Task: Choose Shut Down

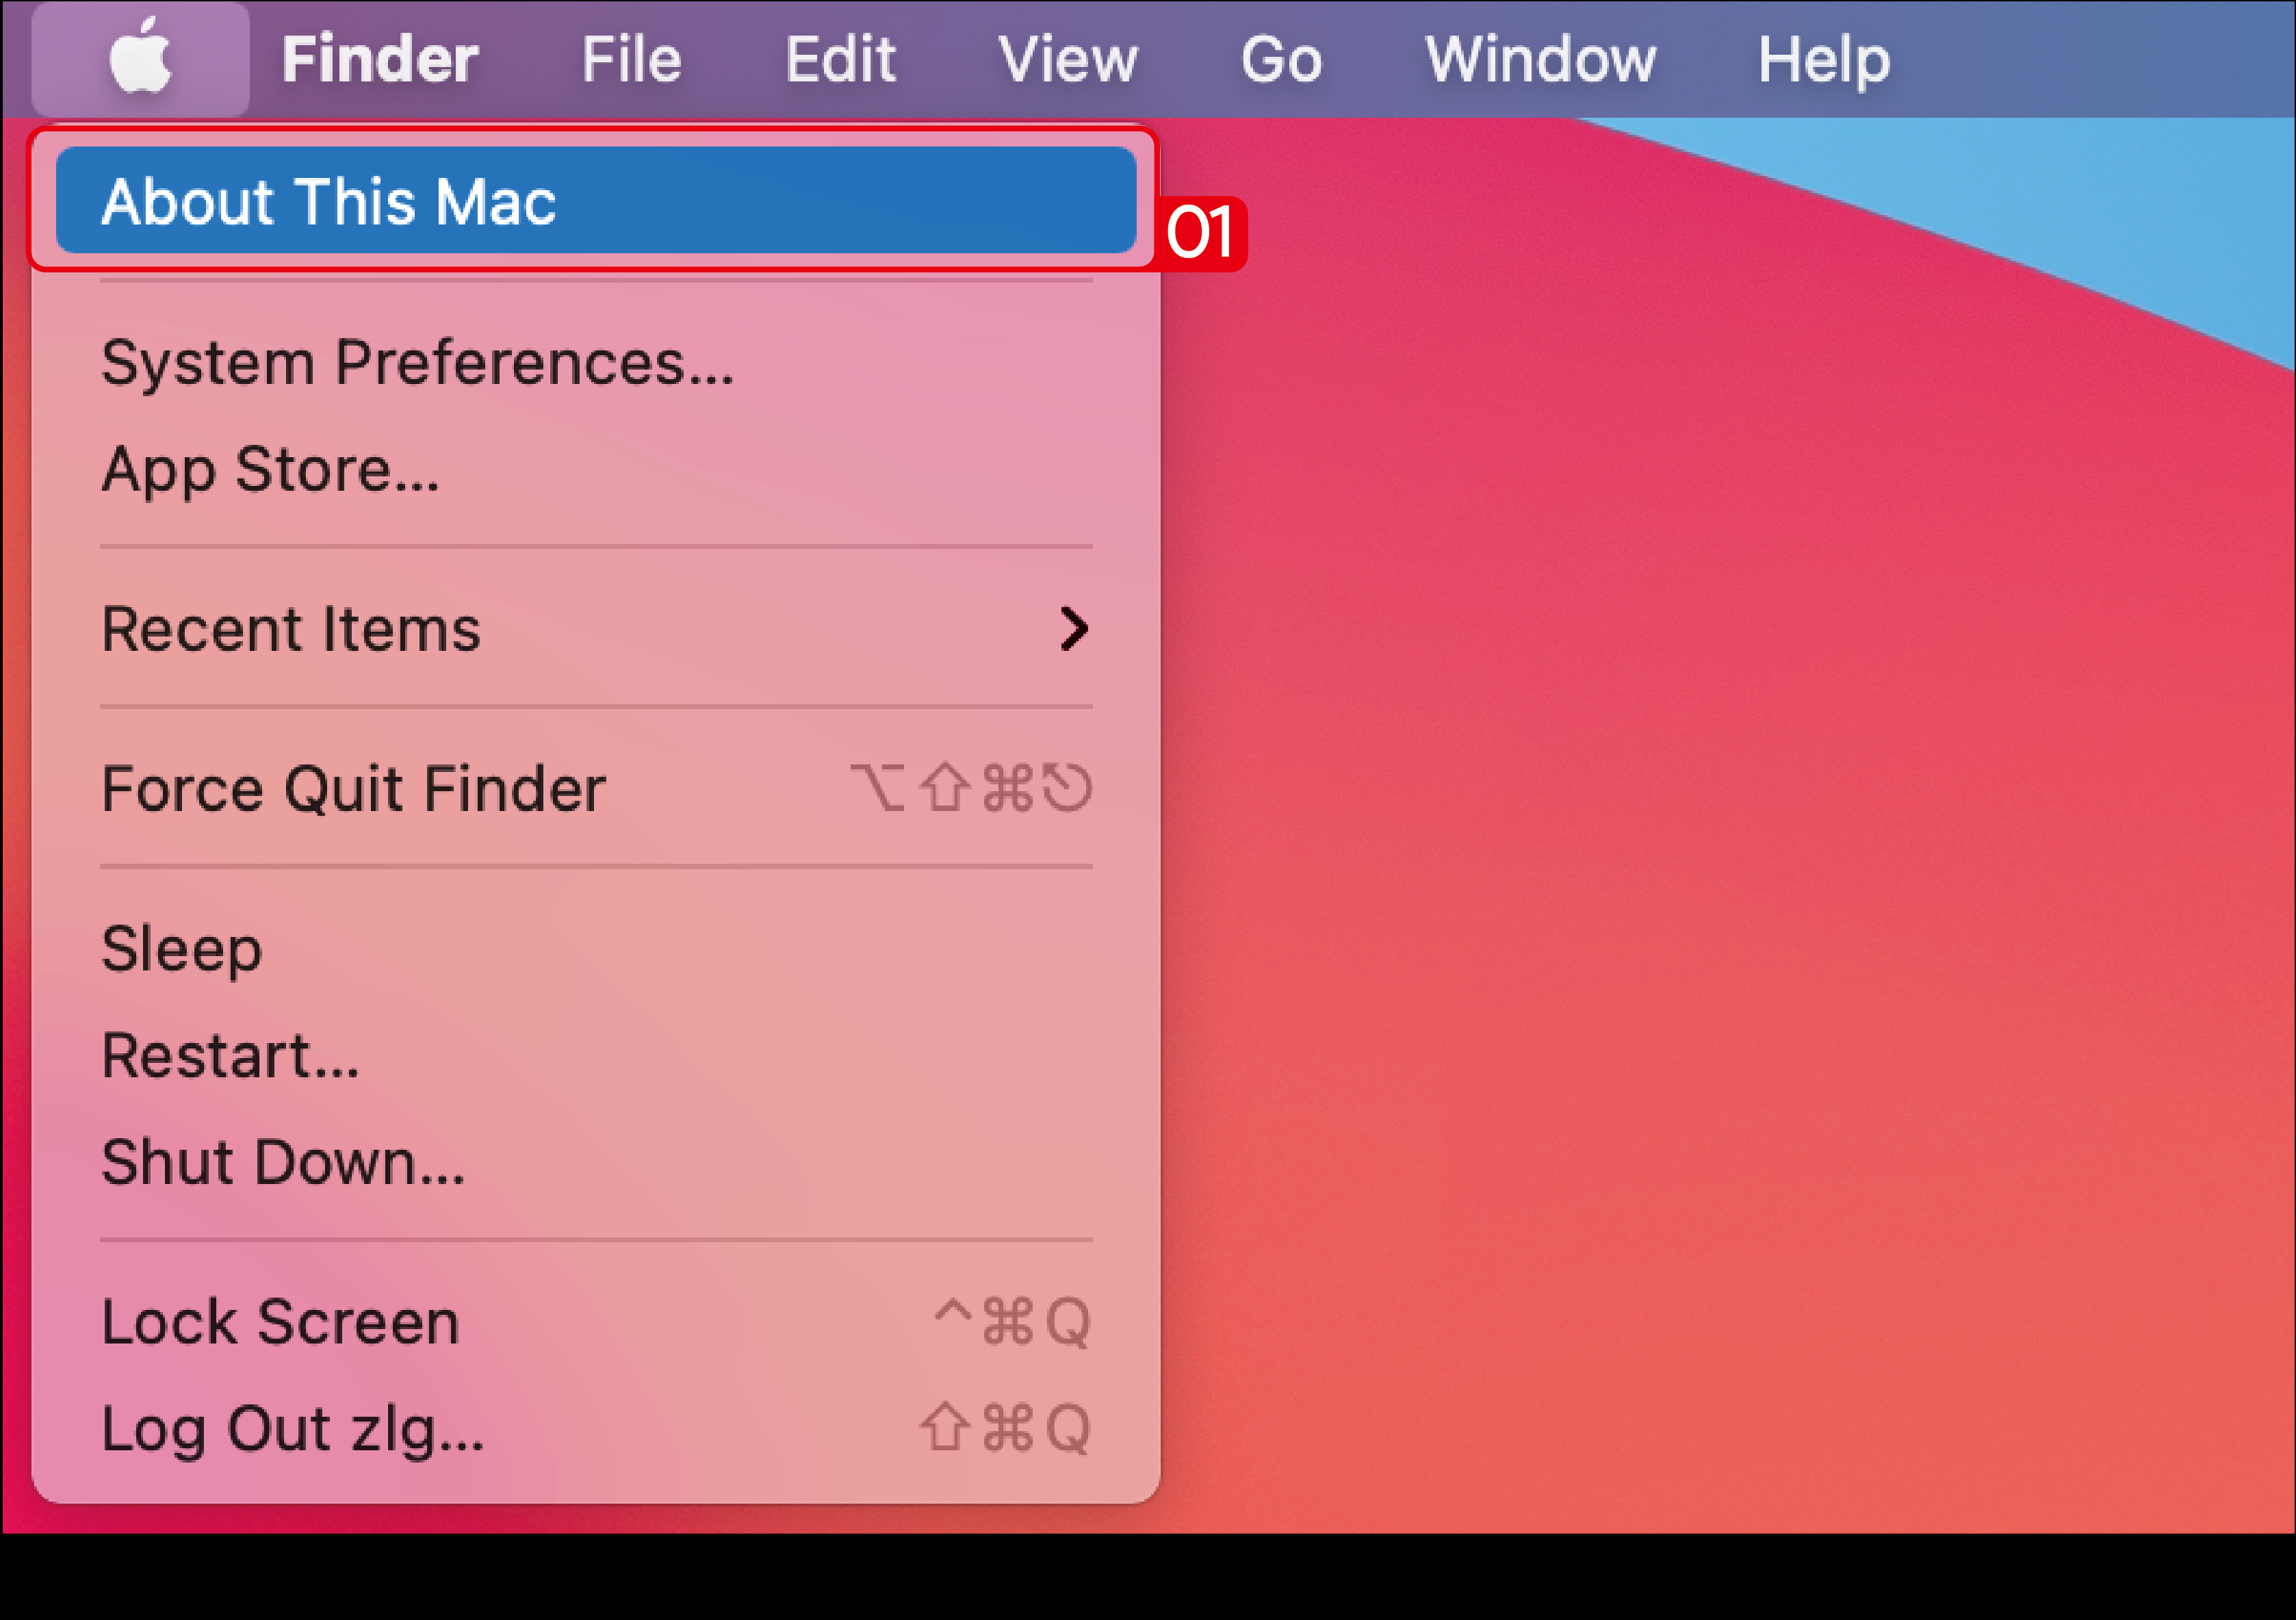Action: 283,1162
